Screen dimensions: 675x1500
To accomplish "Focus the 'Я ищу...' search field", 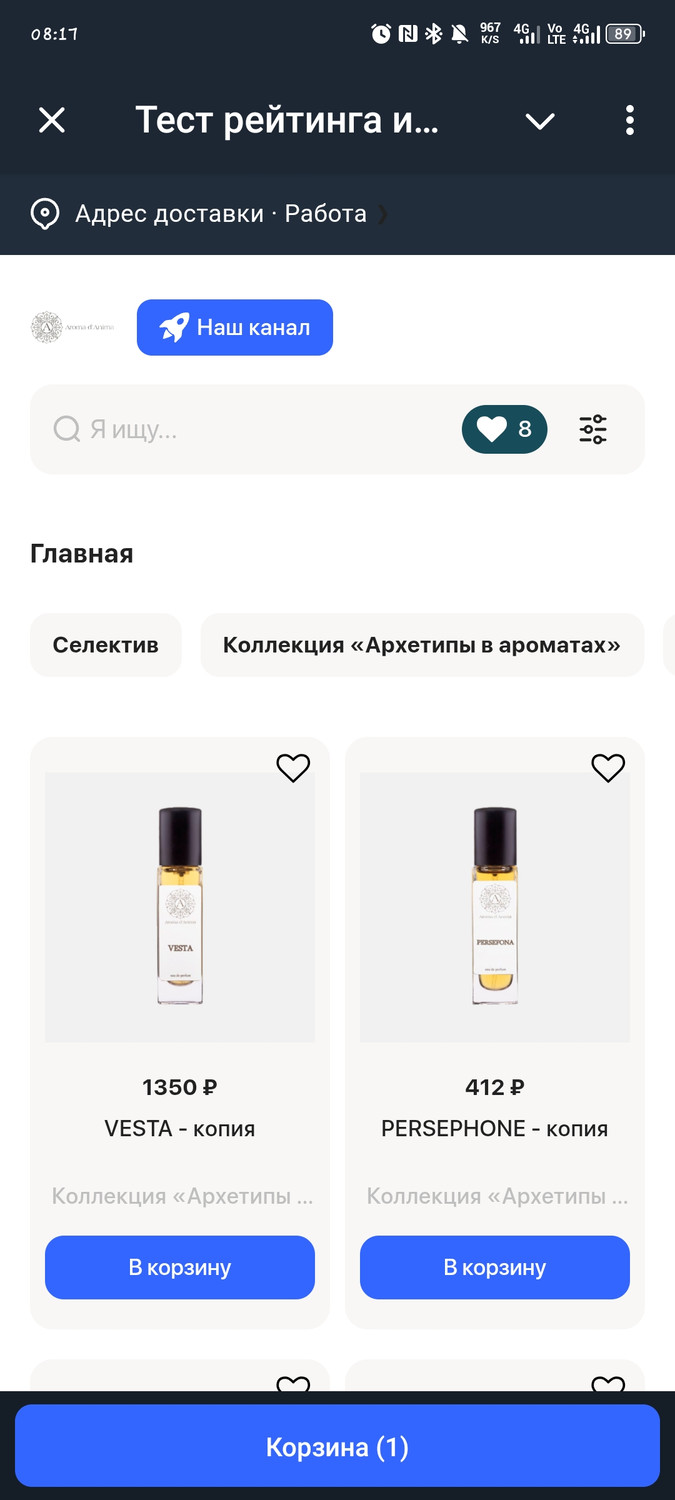I will [250, 430].
